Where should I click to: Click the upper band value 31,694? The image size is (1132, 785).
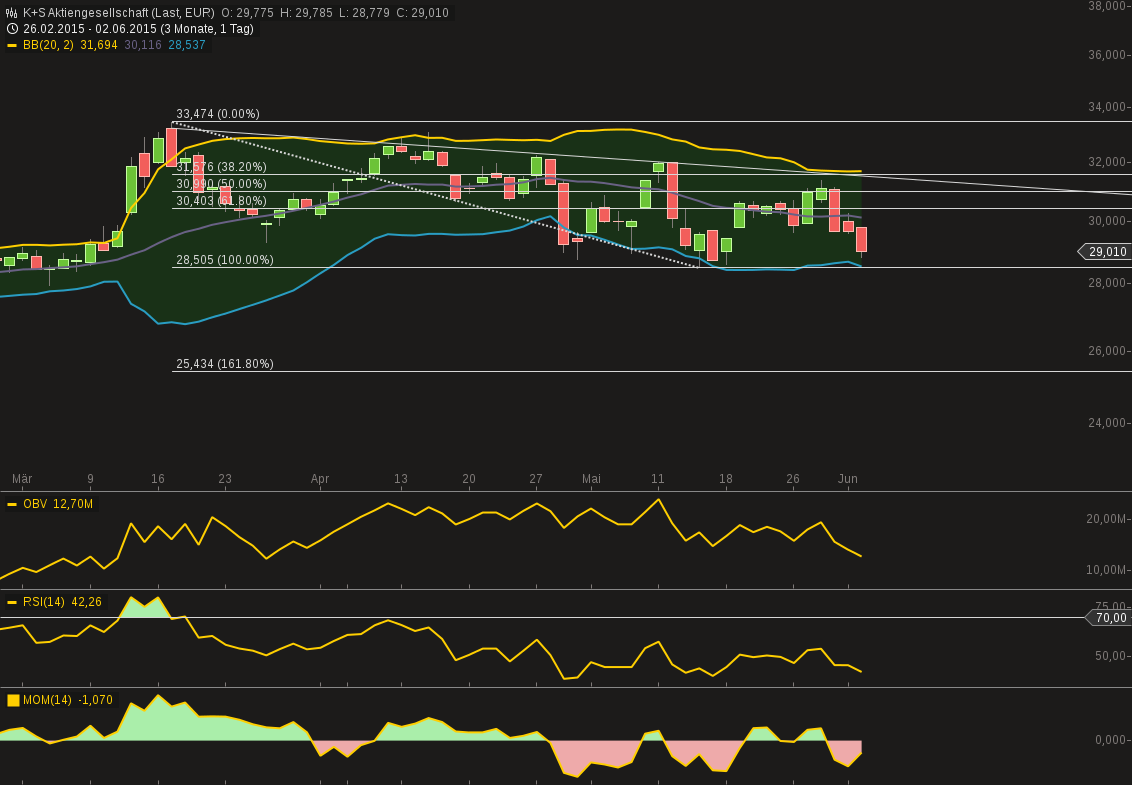[x=98, y=45]
